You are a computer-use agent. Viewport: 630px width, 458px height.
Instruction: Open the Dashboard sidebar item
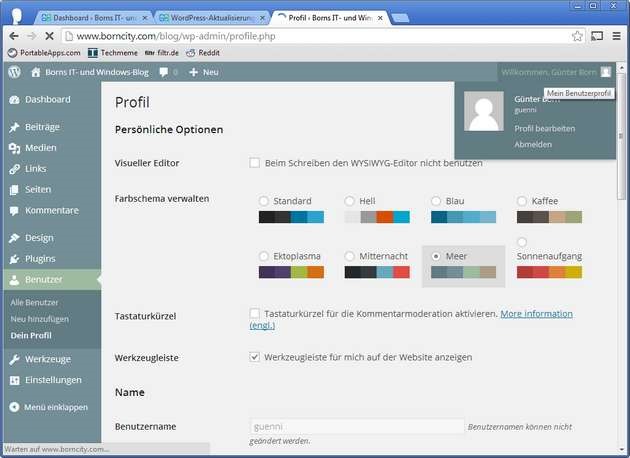[47, 100]
